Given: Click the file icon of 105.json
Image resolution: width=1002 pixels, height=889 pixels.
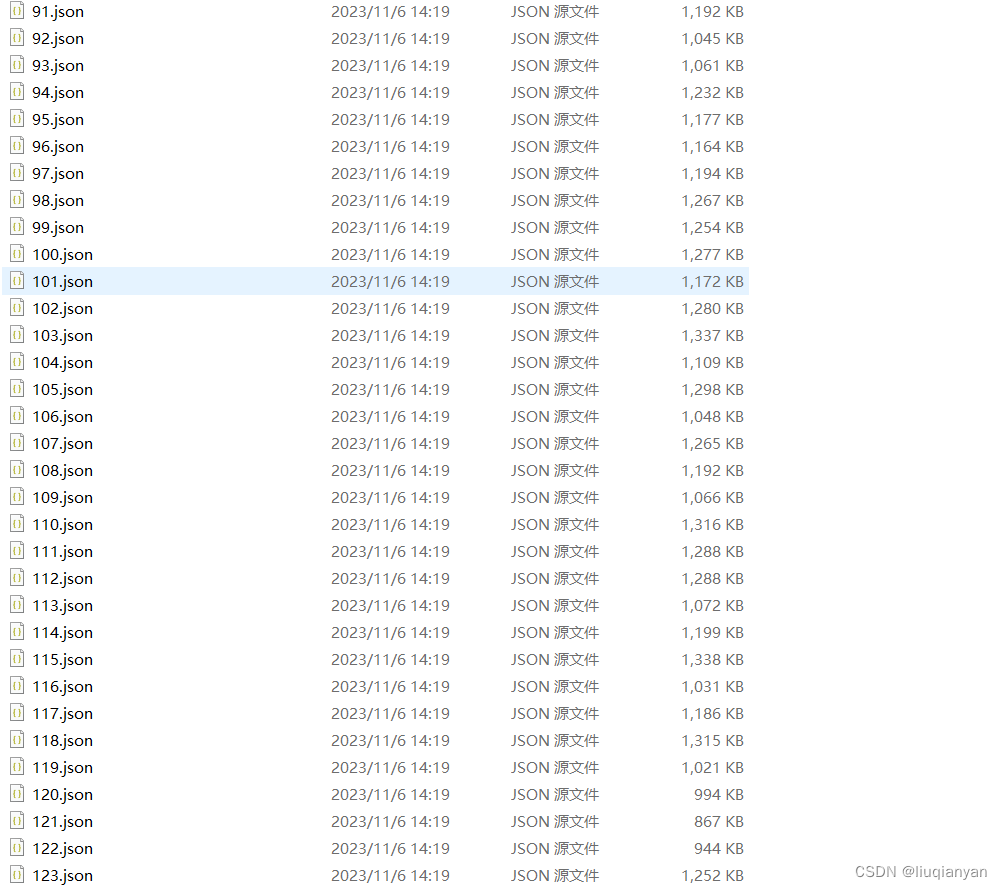Looking at the screenshot, I should tap(17, 389).
